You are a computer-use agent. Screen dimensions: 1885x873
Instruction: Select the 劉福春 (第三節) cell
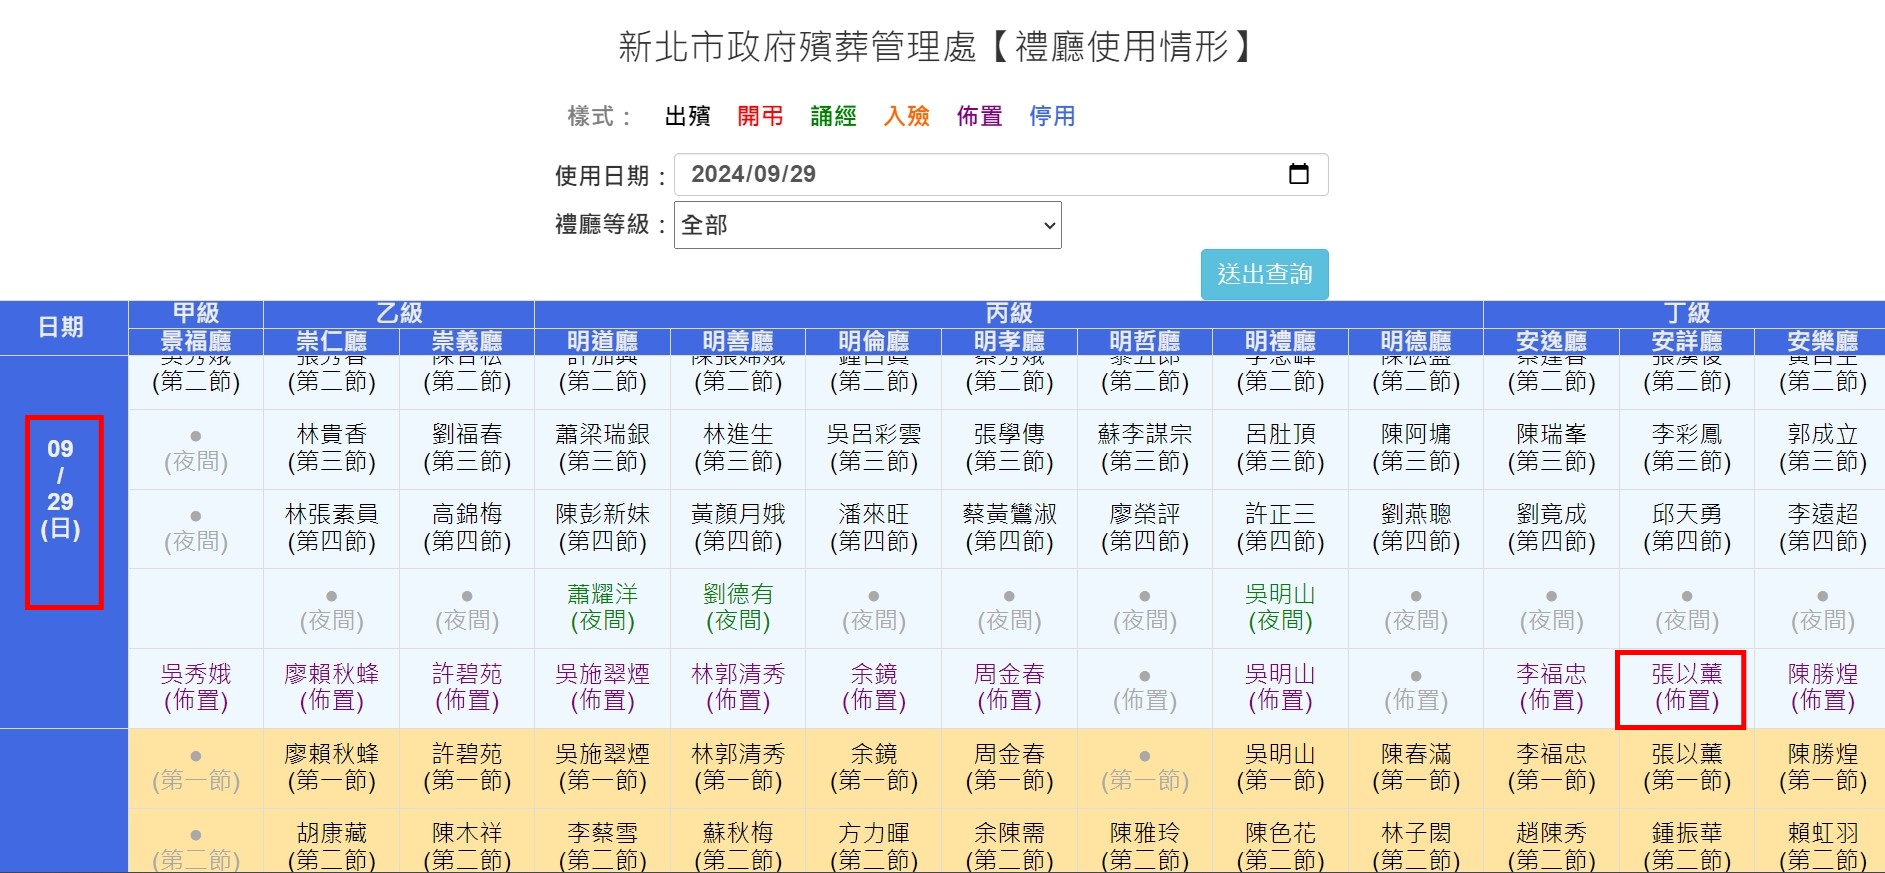[x=467, y=449]
